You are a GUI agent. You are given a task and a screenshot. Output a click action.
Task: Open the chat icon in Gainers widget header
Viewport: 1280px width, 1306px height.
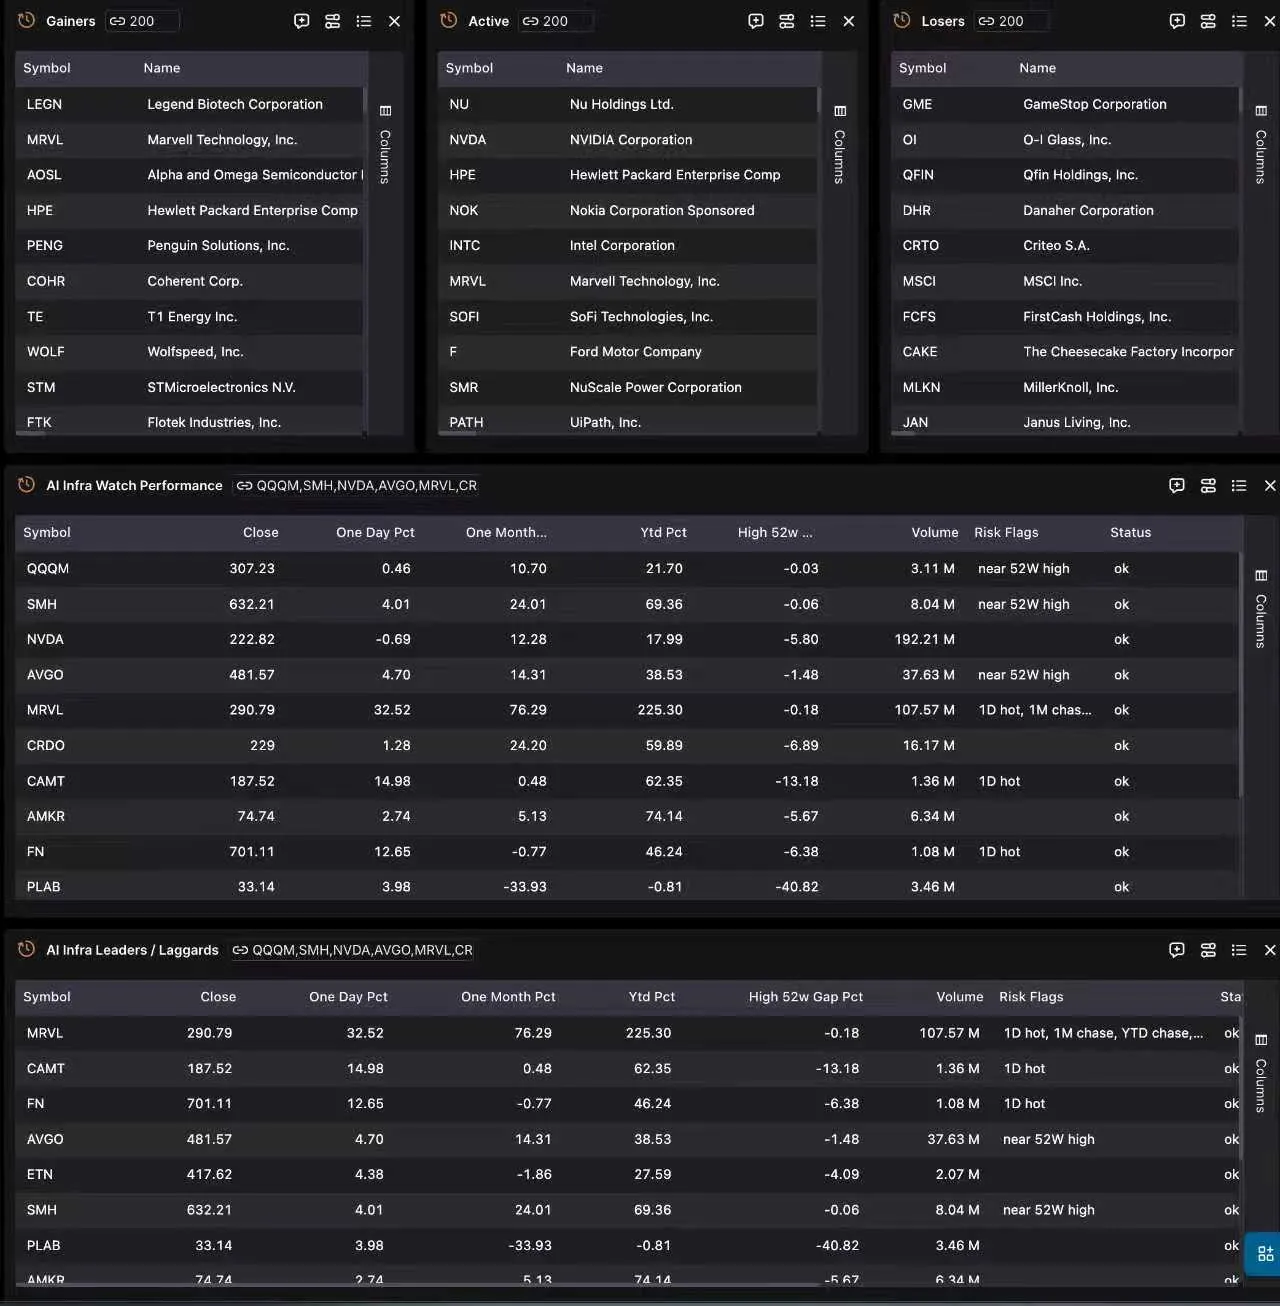pyautogui.click(x=301, y=21)
